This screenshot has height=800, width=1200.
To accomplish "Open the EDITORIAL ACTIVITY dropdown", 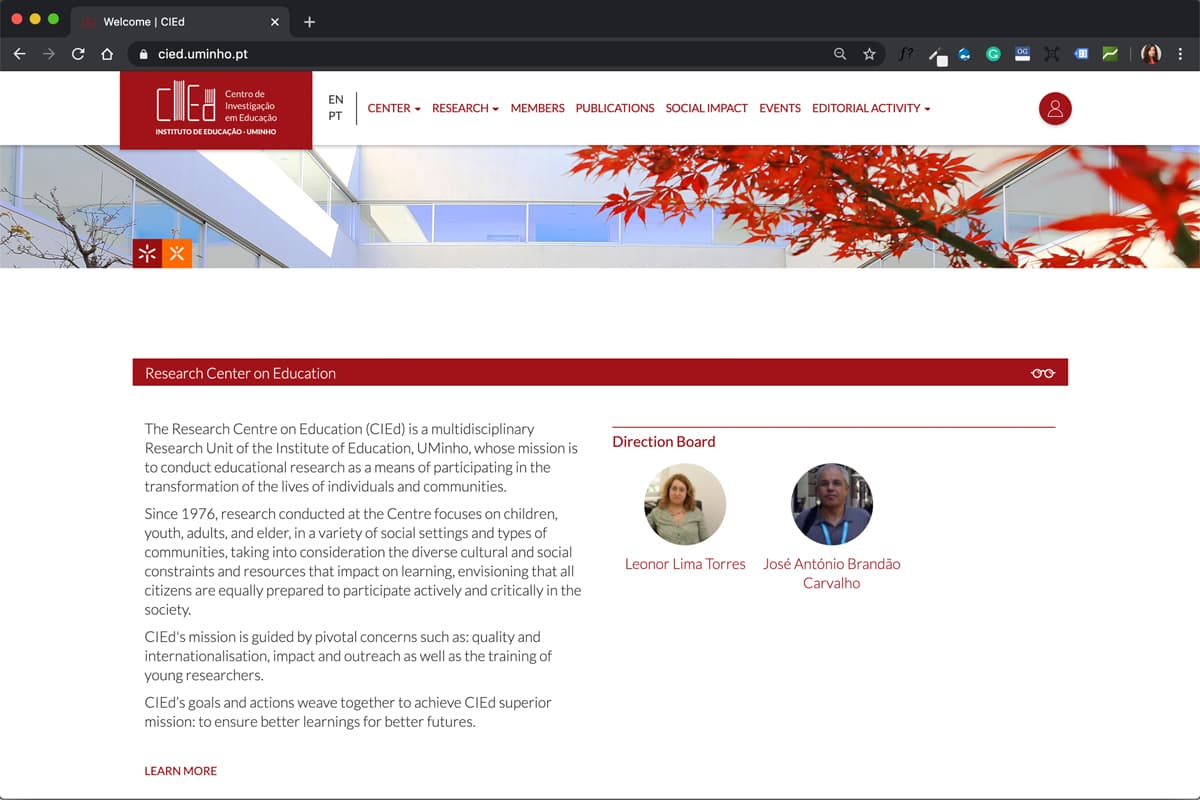I will click(x=871, y=108).
